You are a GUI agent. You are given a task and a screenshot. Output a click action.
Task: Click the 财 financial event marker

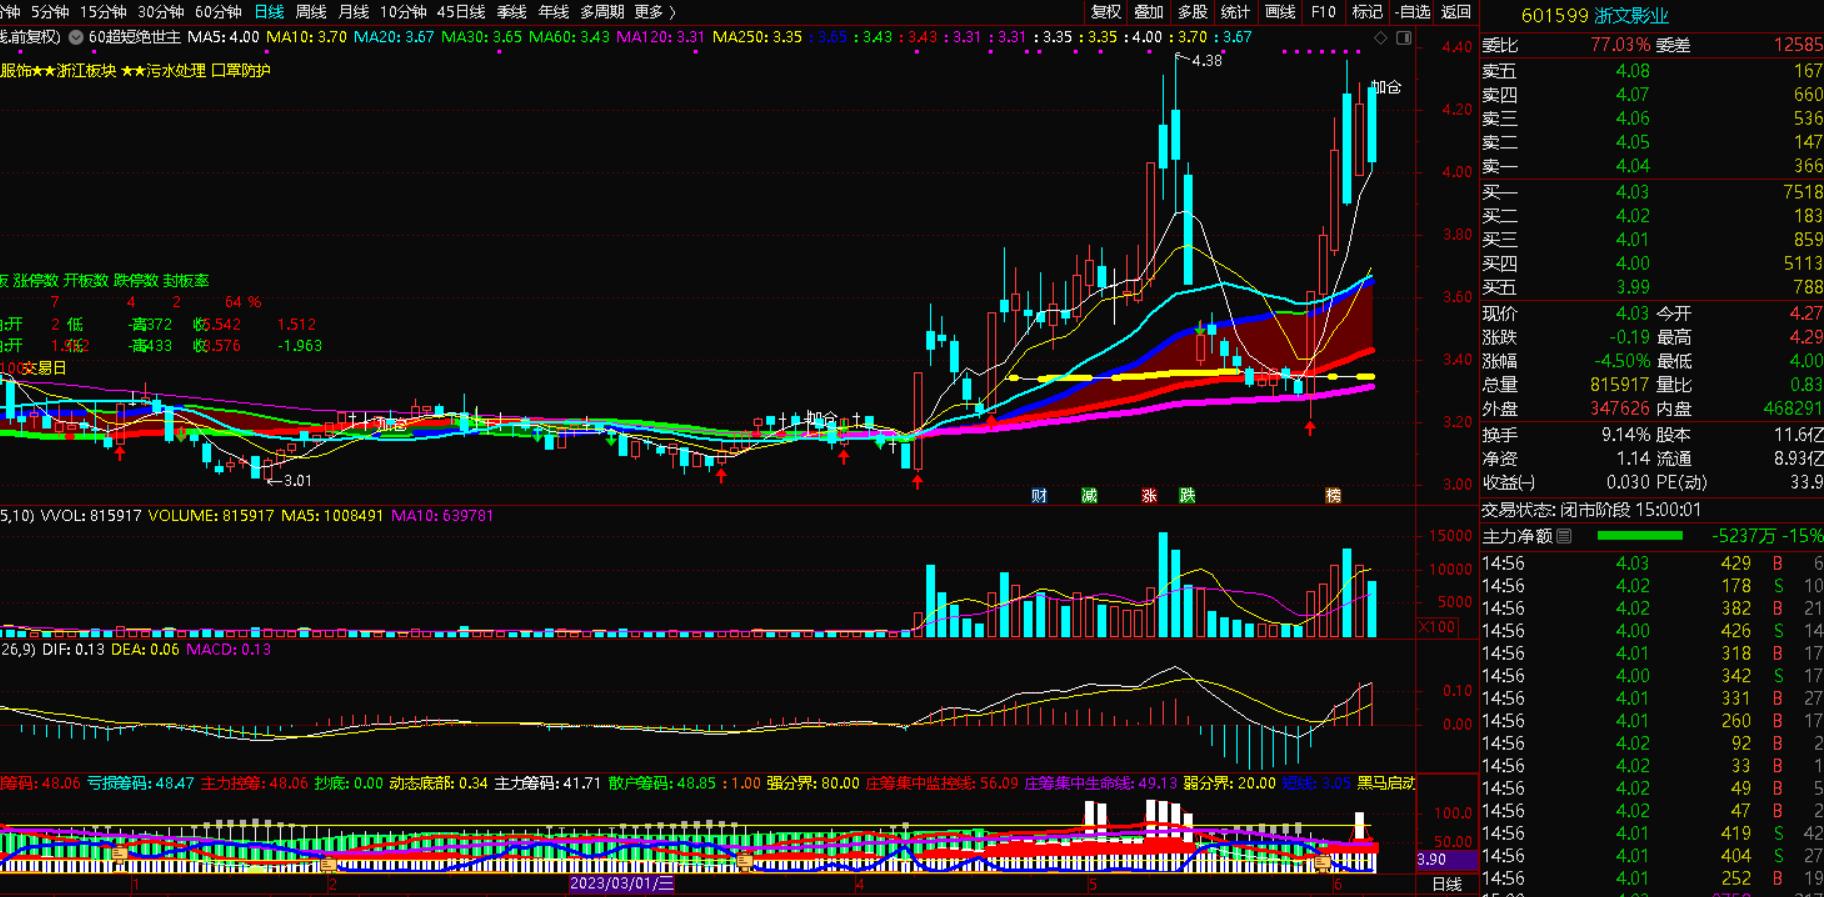pyautogui.click(x=1039, y=495)
